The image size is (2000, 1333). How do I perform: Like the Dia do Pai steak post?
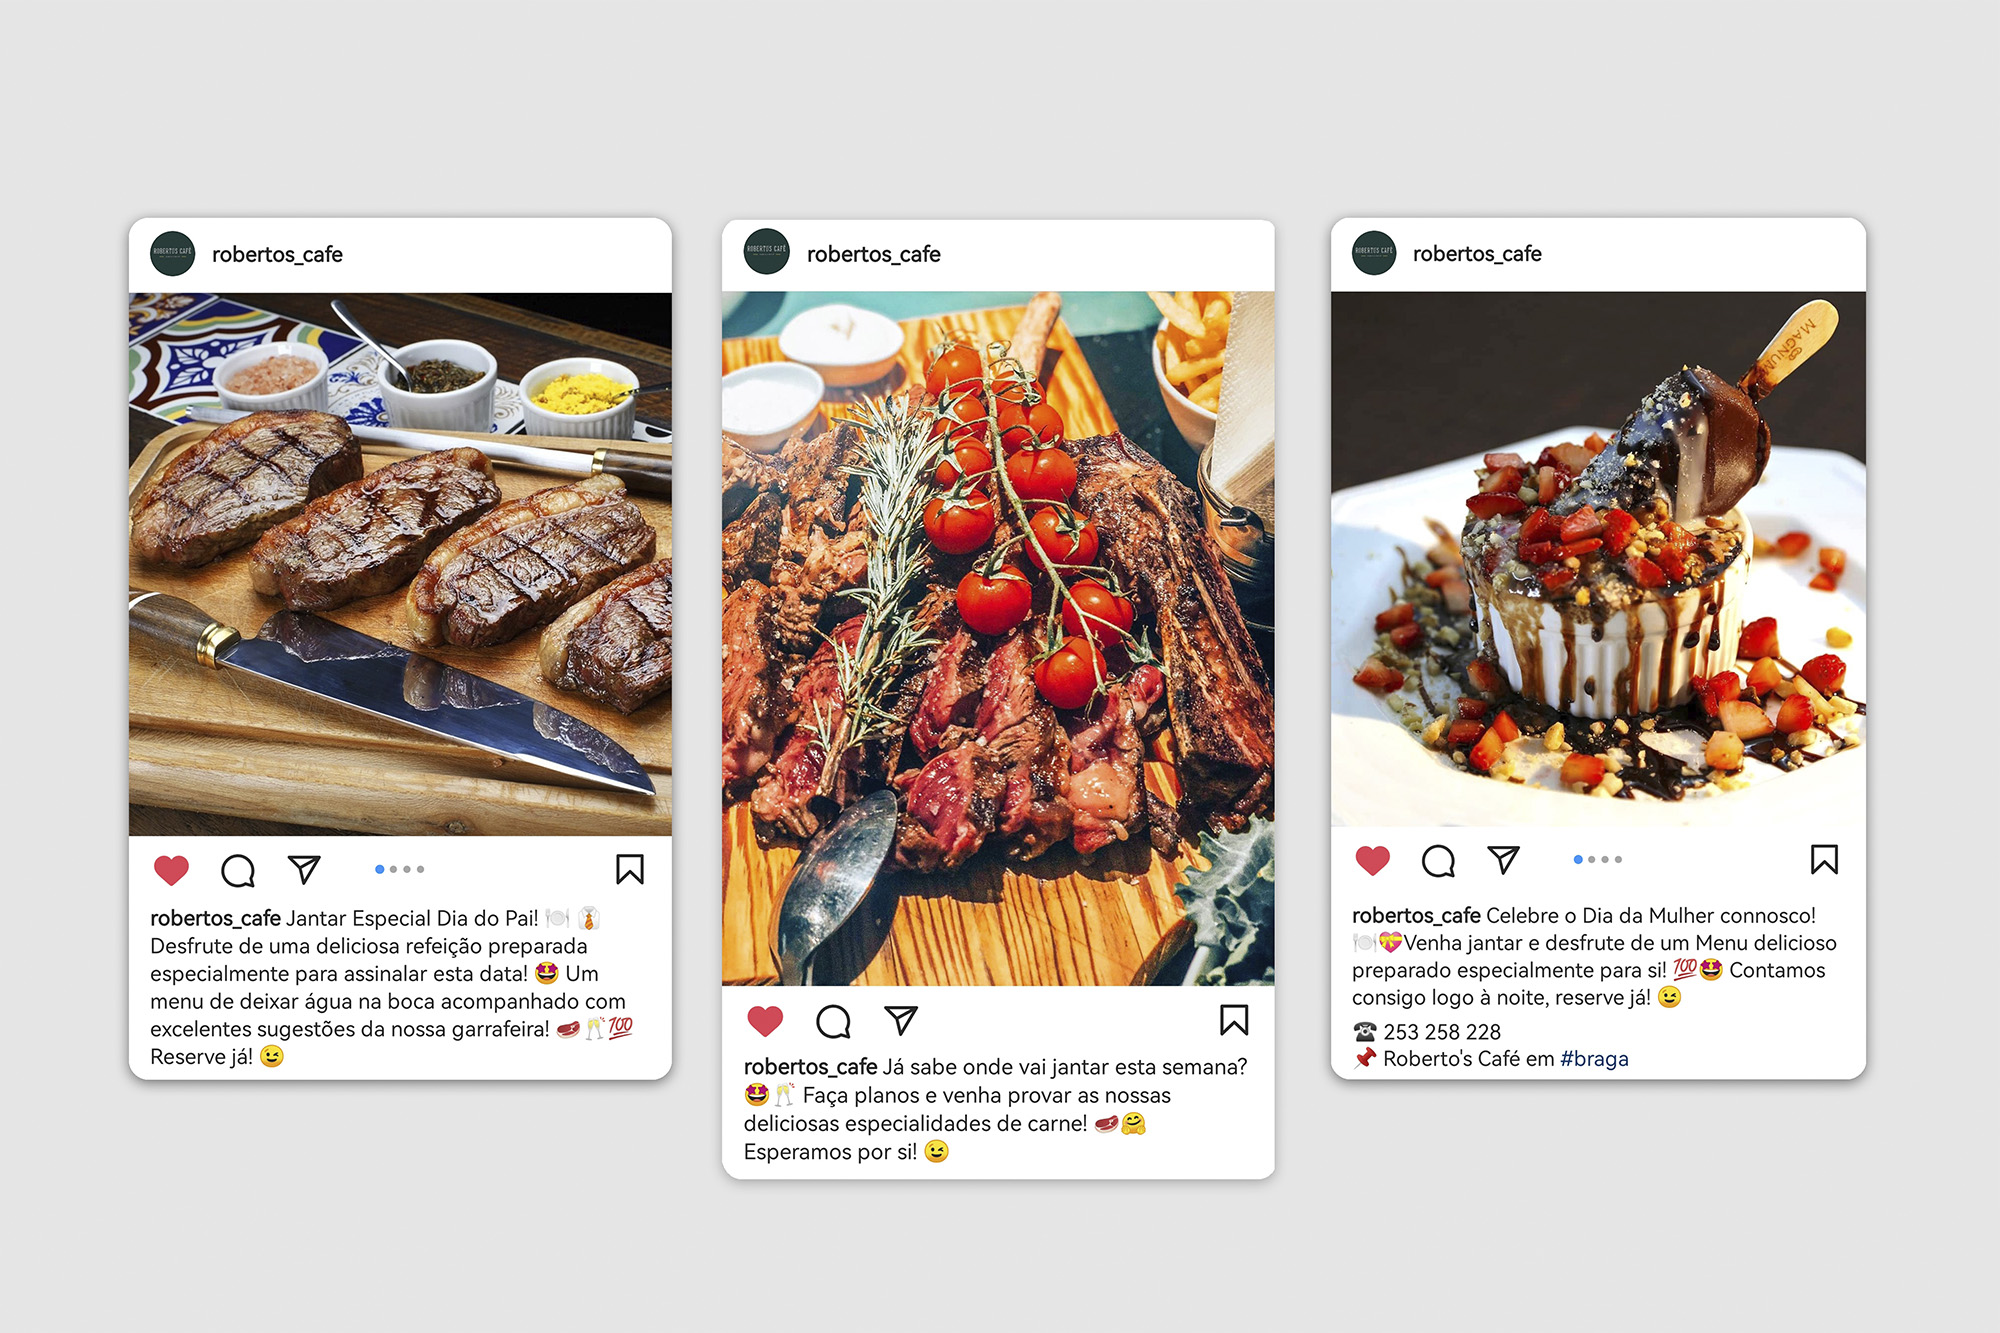coord(171,870)
